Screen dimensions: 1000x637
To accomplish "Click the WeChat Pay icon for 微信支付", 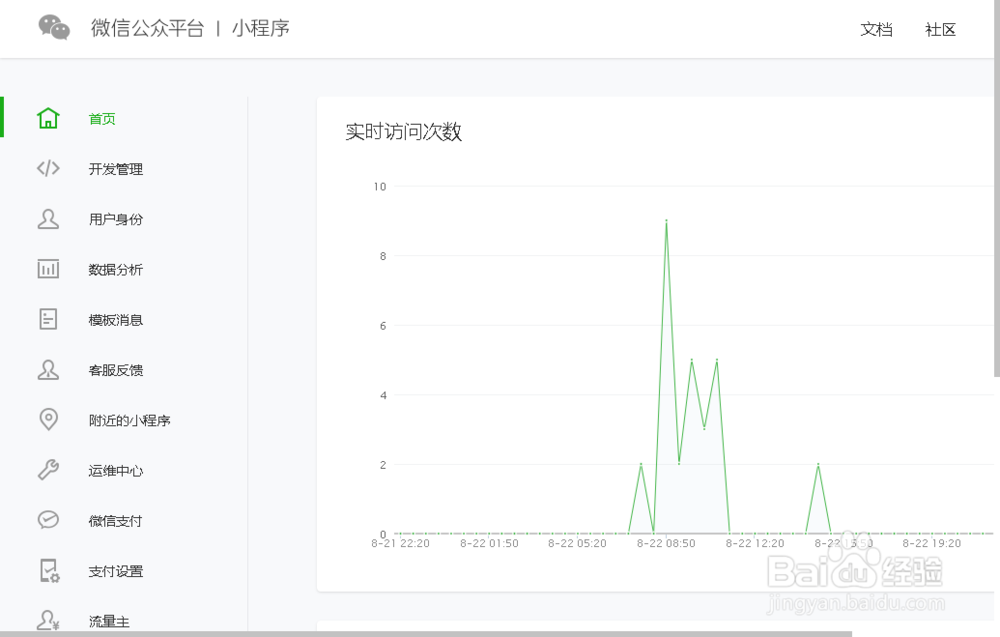I will tap(48, 520).
